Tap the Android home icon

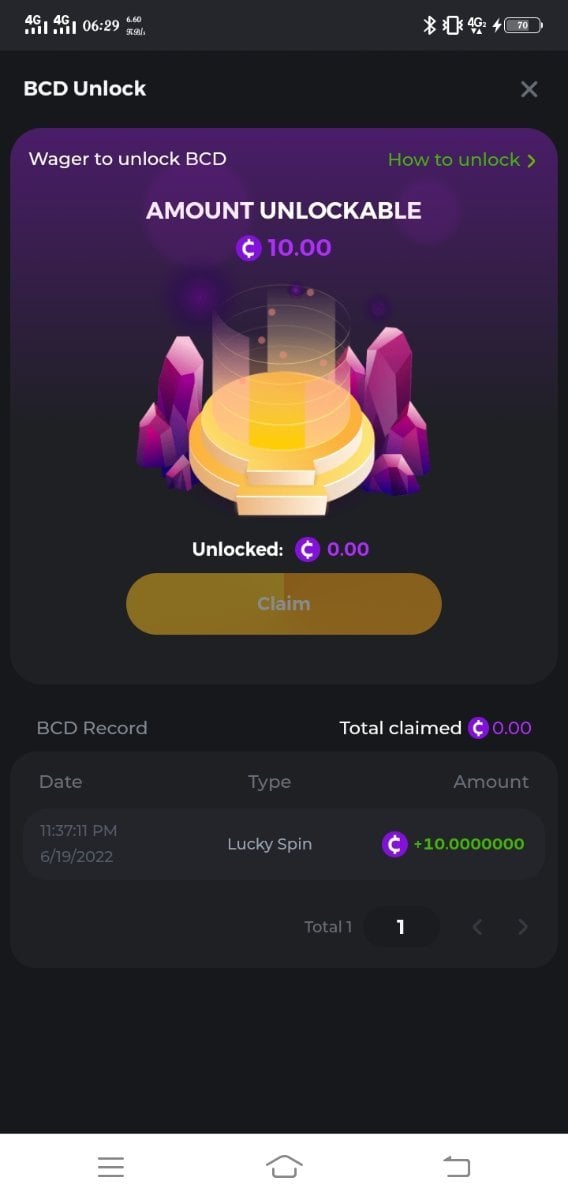(x=284, y=1166)
